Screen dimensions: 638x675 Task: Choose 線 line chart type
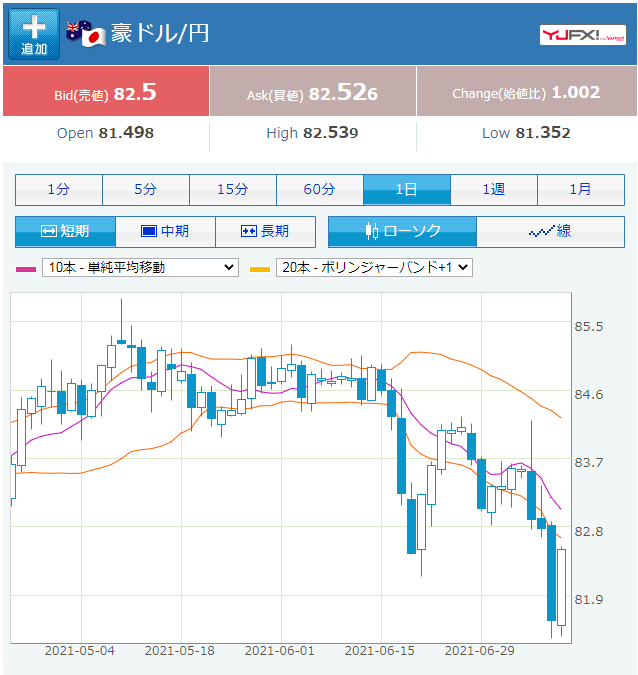point(551,232)
